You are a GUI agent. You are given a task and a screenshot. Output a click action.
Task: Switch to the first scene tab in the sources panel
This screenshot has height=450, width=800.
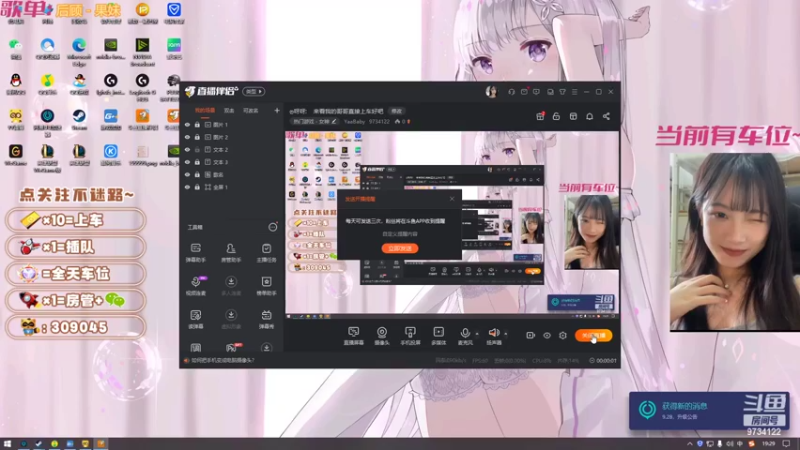(205, 110)
